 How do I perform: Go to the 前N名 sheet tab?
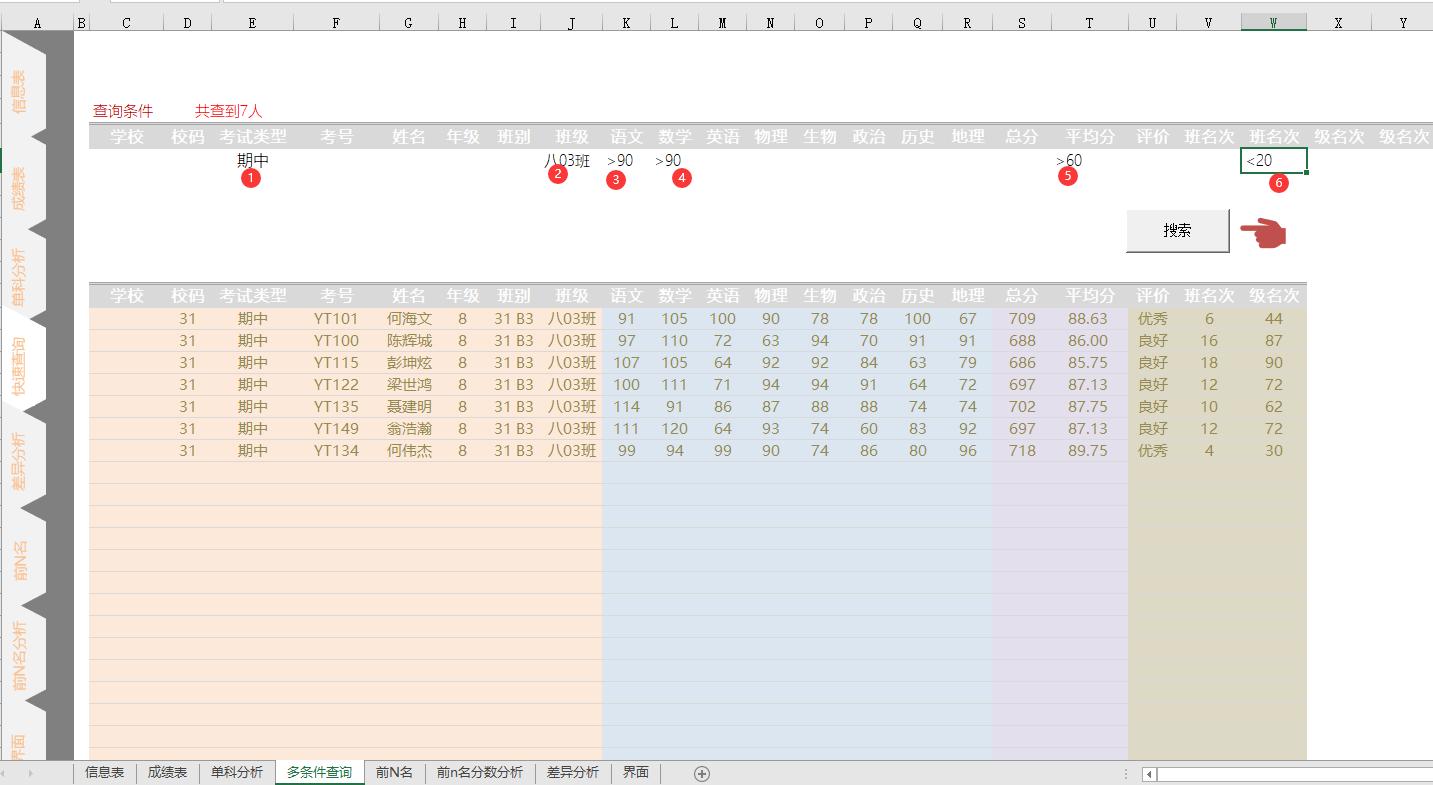point(394,772)
